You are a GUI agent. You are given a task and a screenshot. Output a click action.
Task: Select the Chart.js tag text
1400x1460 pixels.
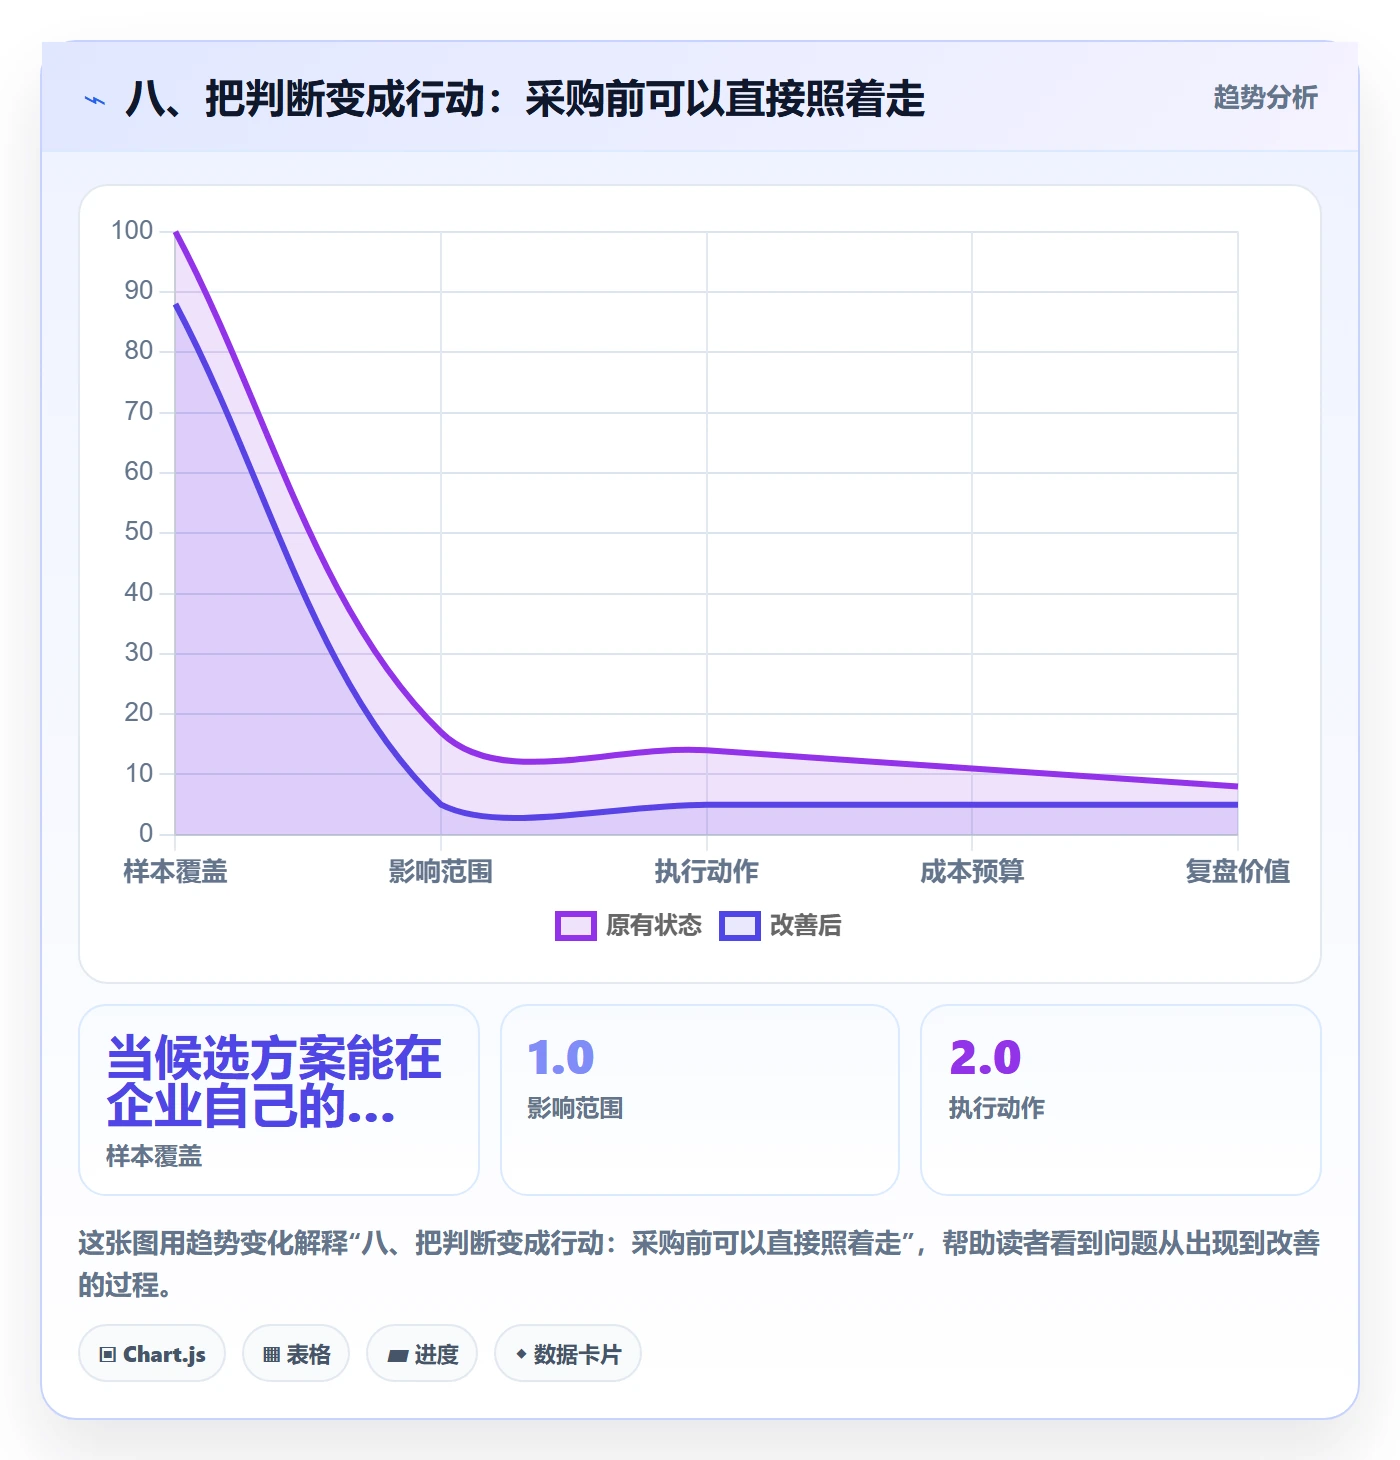(164, 1354)
